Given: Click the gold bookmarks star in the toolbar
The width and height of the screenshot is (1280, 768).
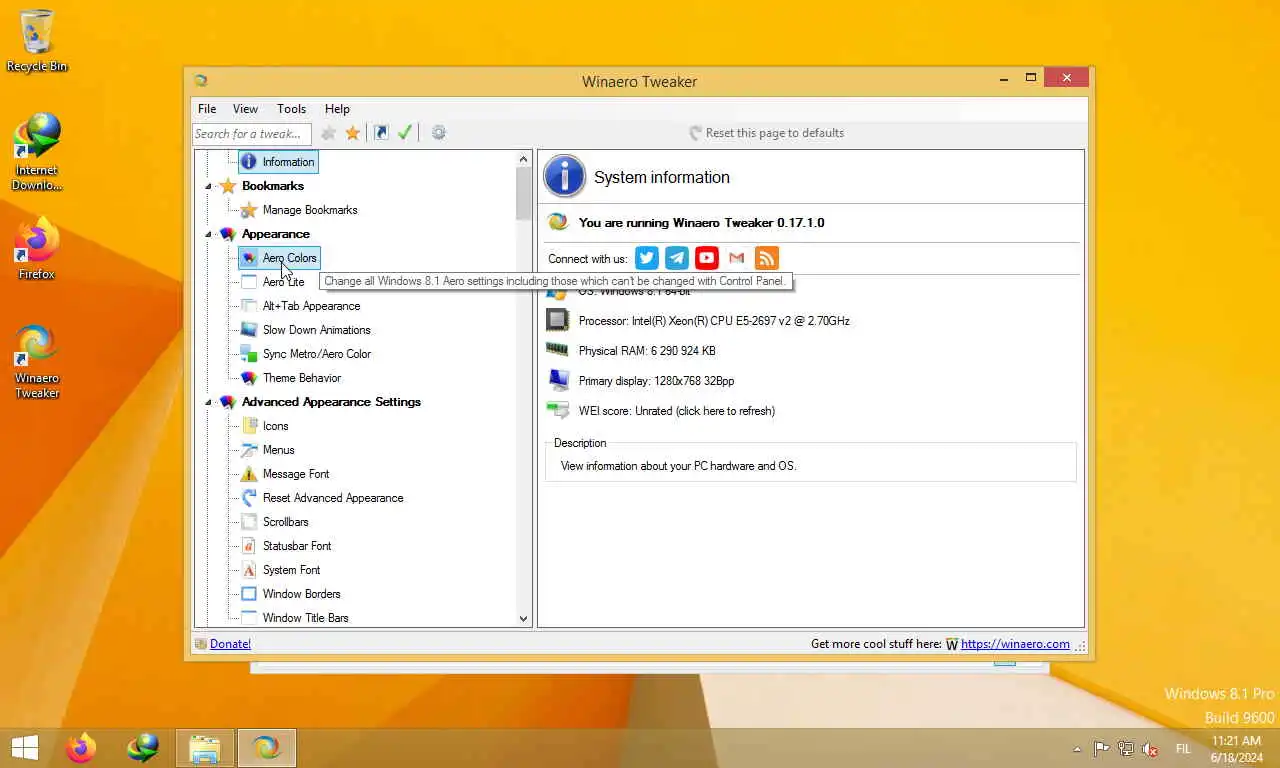Looking at the screenshot, I should point(353,133).
